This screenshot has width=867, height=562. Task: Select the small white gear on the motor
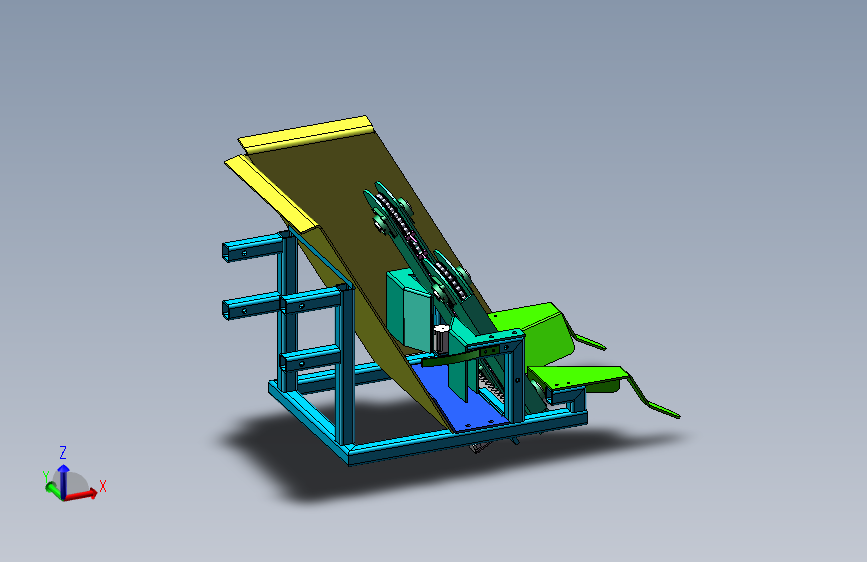[x=441, y=330]
